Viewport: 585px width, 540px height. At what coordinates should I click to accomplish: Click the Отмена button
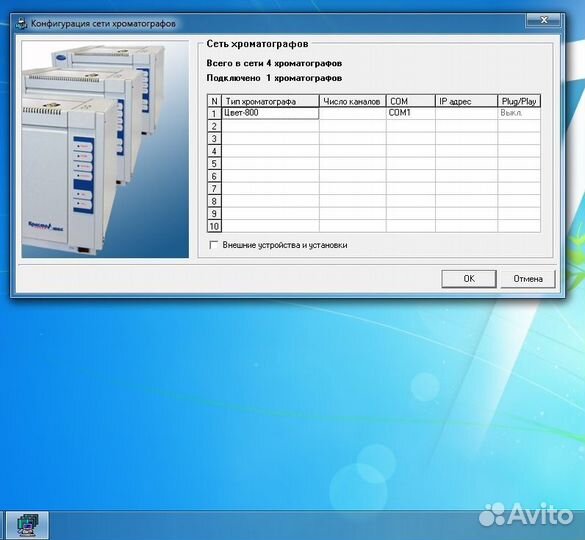click(528, 279)
